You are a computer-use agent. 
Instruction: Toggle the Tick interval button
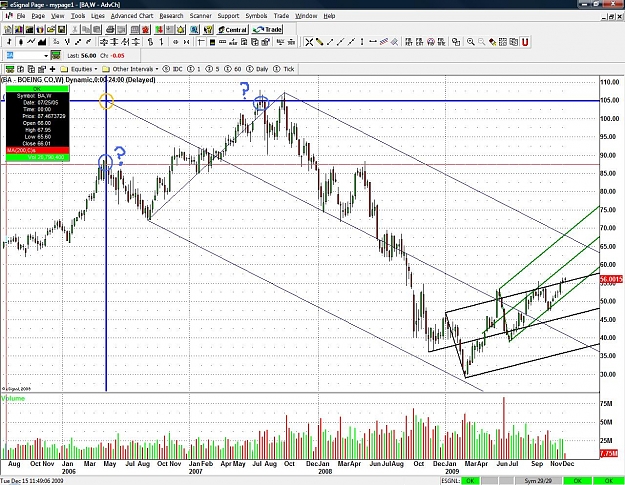tap(284, 69)
